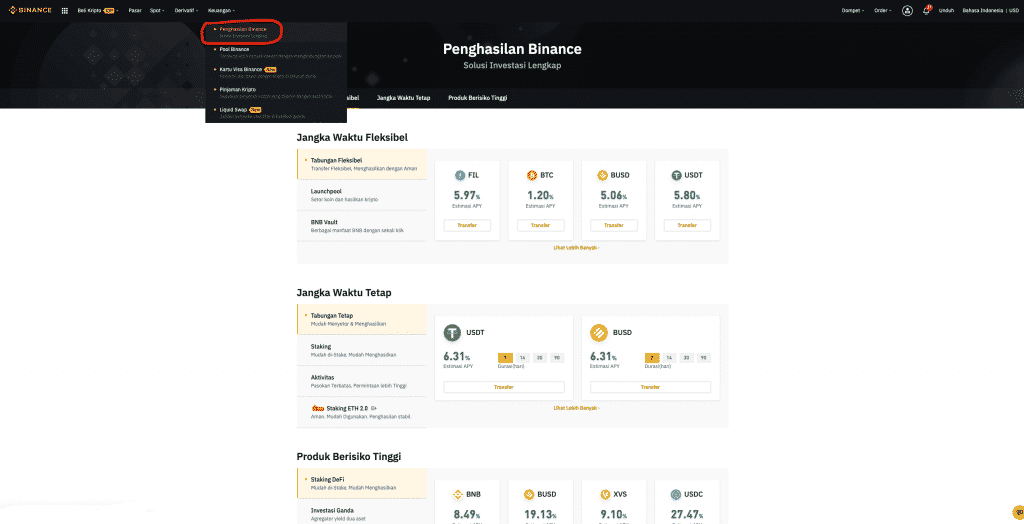Expand the Dompet dropdown
This screenshot has width=1024, height=524.
(853, 10)
